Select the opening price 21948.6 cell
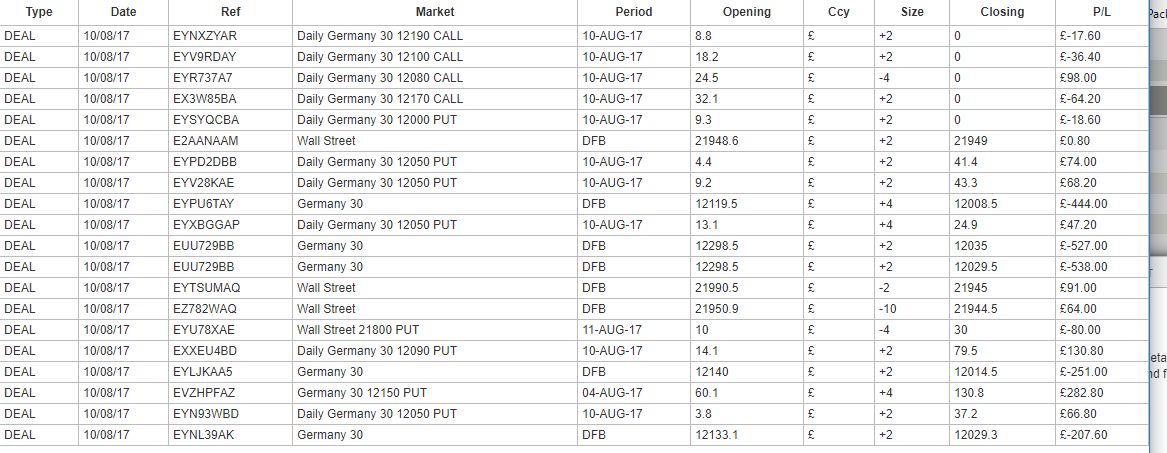 (717, 141)
